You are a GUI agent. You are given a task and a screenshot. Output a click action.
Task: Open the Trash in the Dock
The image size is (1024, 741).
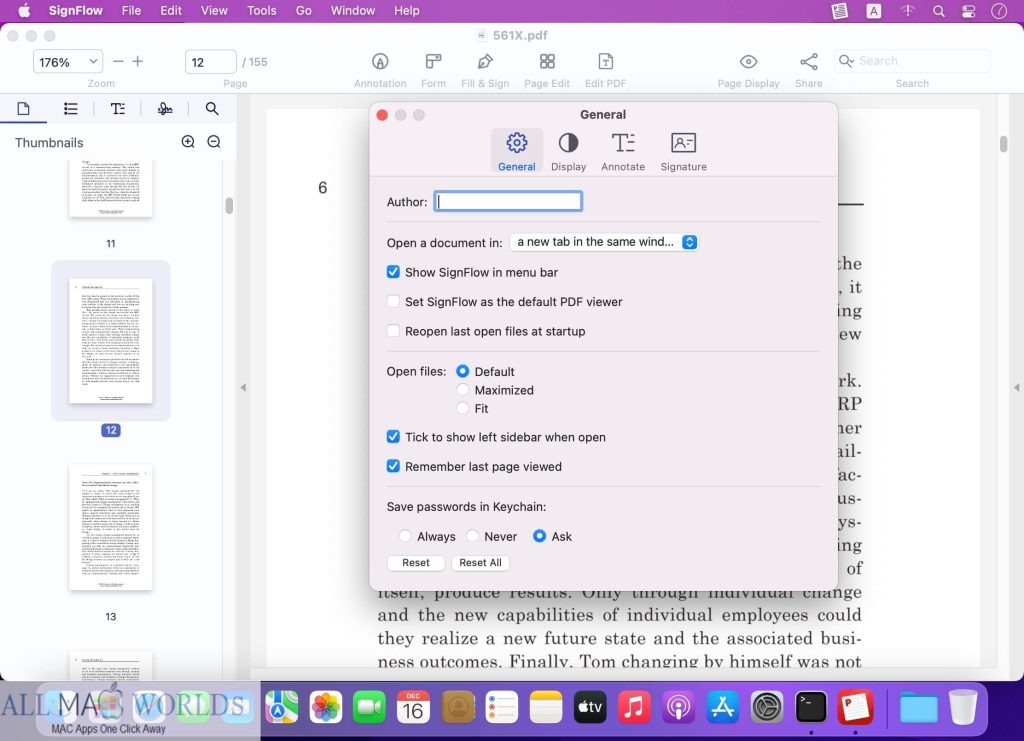(x=963, y=708)
